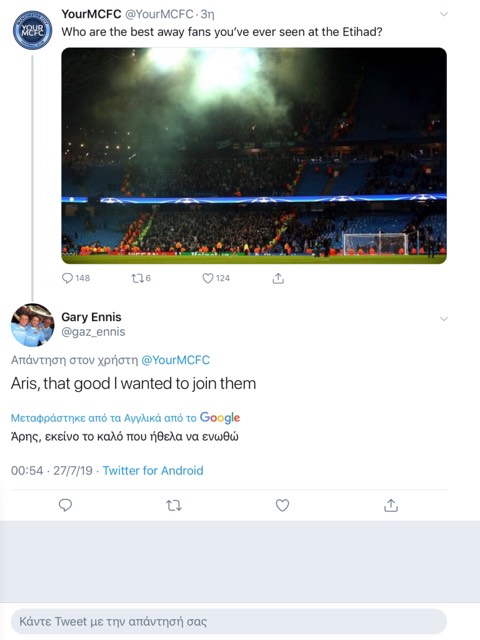Select the YourMCFC display name
The width and height of the screenshot is (480, 640).
tap(91, 14)
